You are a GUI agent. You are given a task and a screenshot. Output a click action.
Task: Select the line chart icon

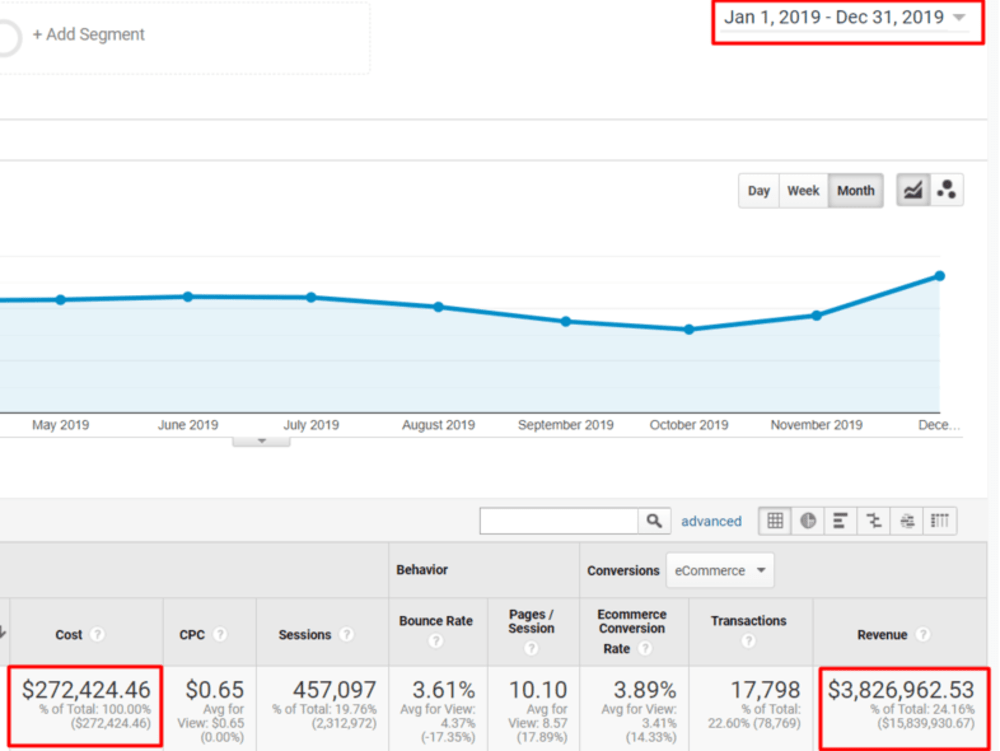pos(913,190)
